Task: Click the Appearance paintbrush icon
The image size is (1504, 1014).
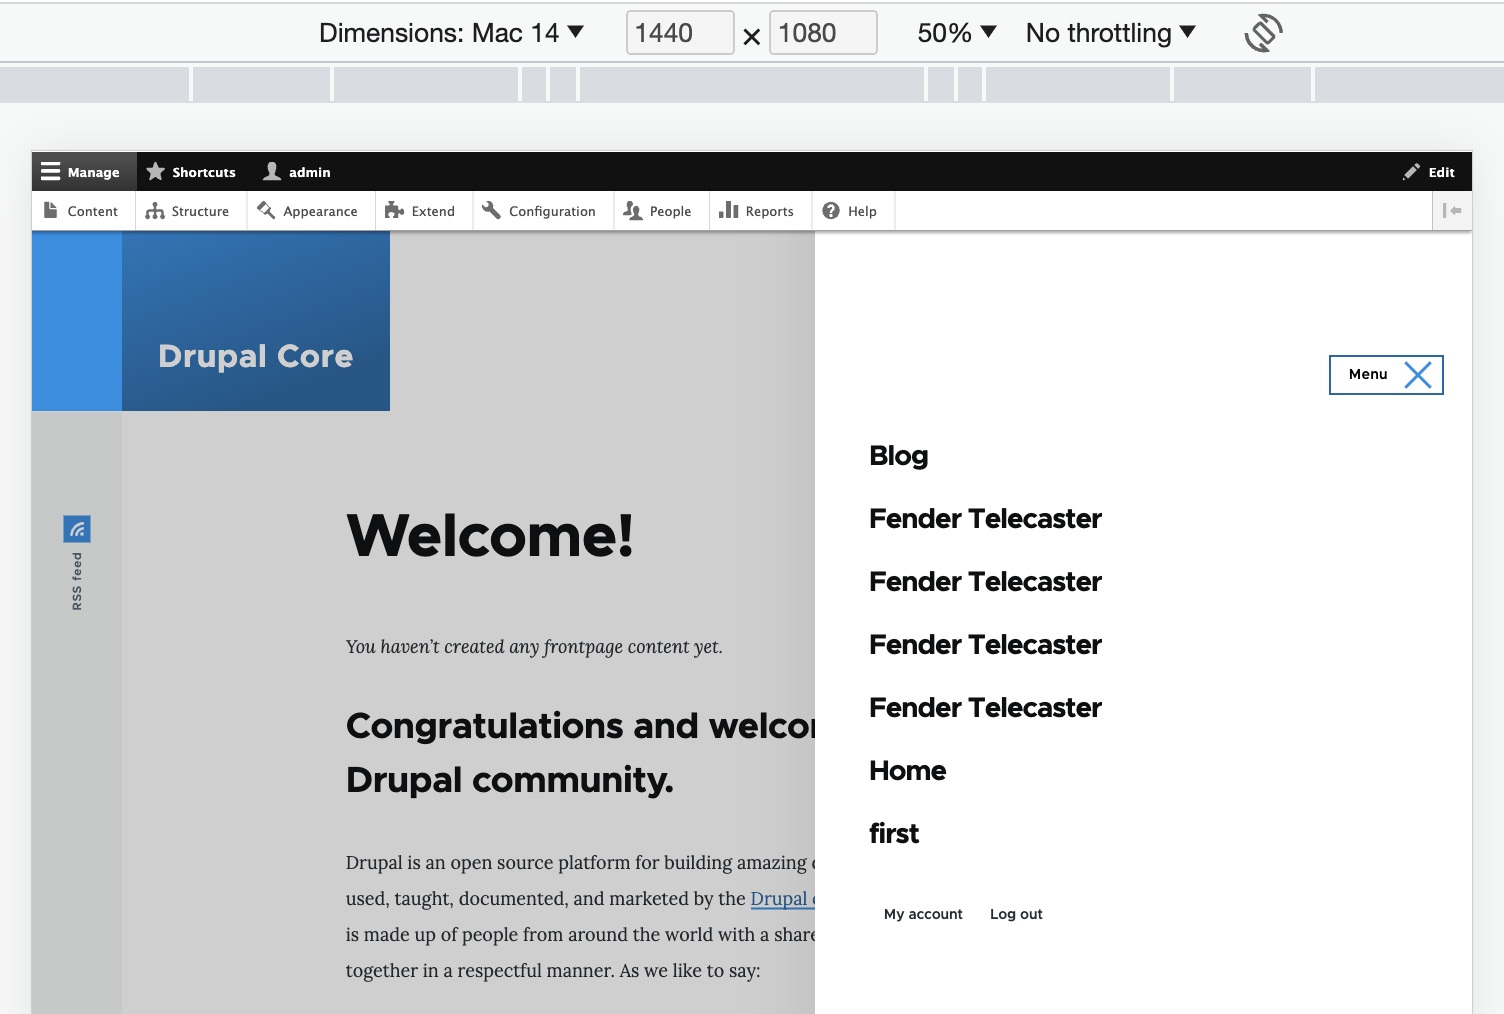Action: [266, 210]
